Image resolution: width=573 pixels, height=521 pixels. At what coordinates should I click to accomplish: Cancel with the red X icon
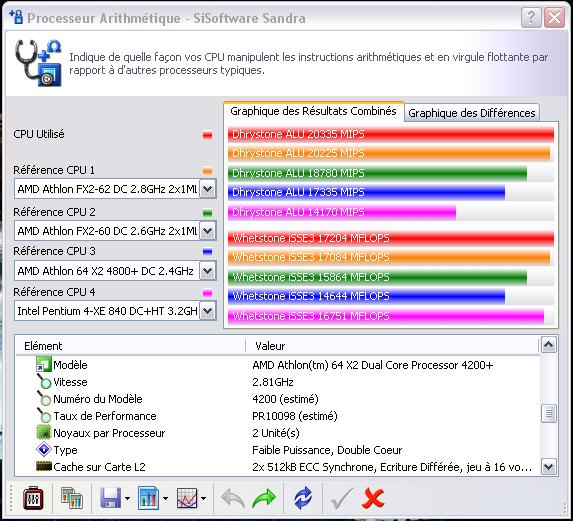373,498
